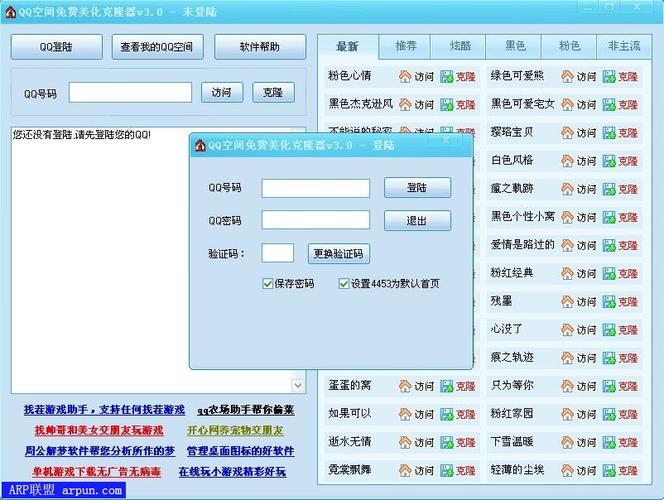Viewport: 664px width, 500px height.
Task: Toggle the 保存密码 checkbox
Action: (x=268, y=283)
